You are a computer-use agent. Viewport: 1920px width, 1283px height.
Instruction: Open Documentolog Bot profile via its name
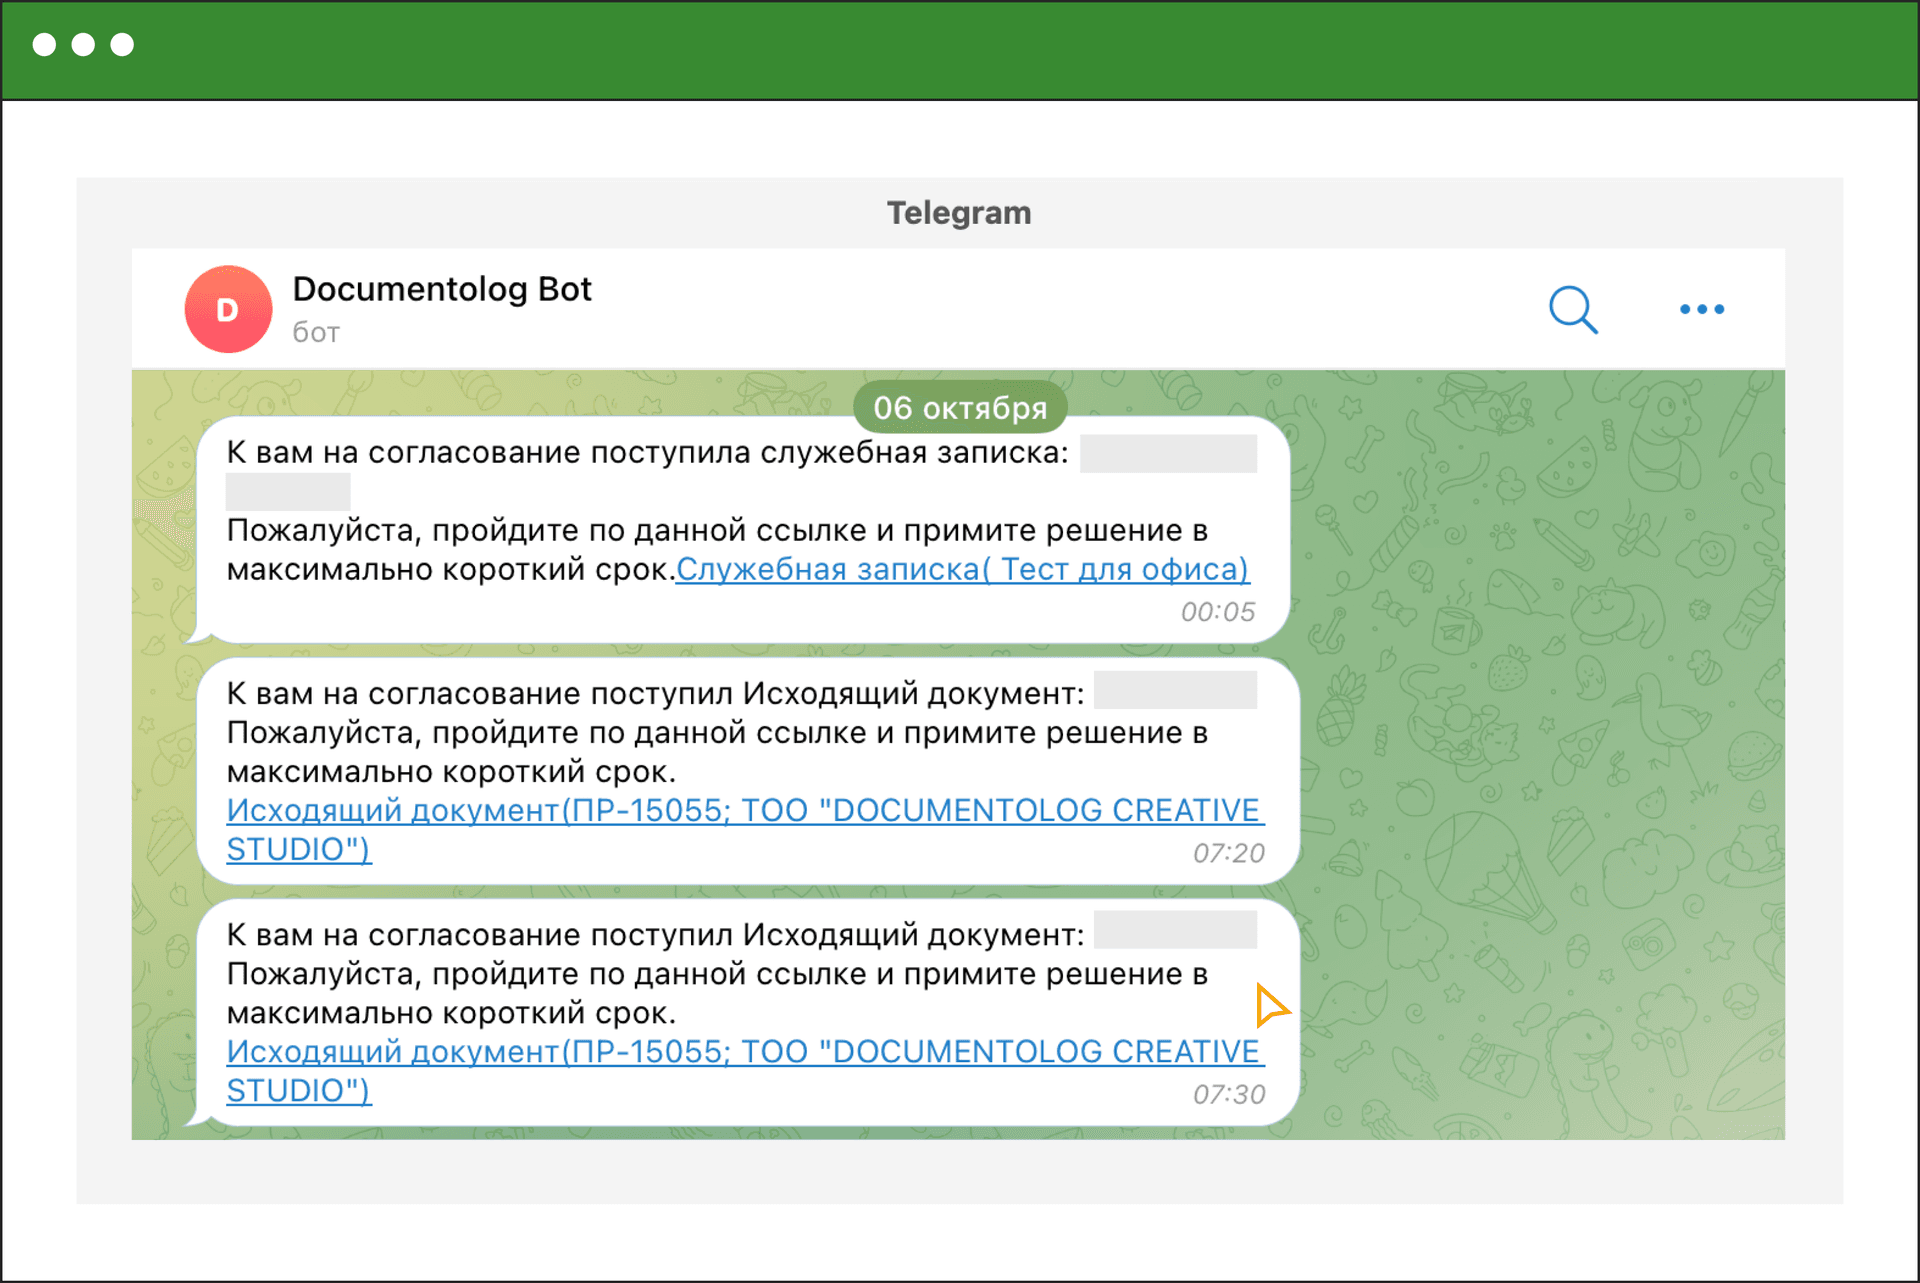point(441,289)
